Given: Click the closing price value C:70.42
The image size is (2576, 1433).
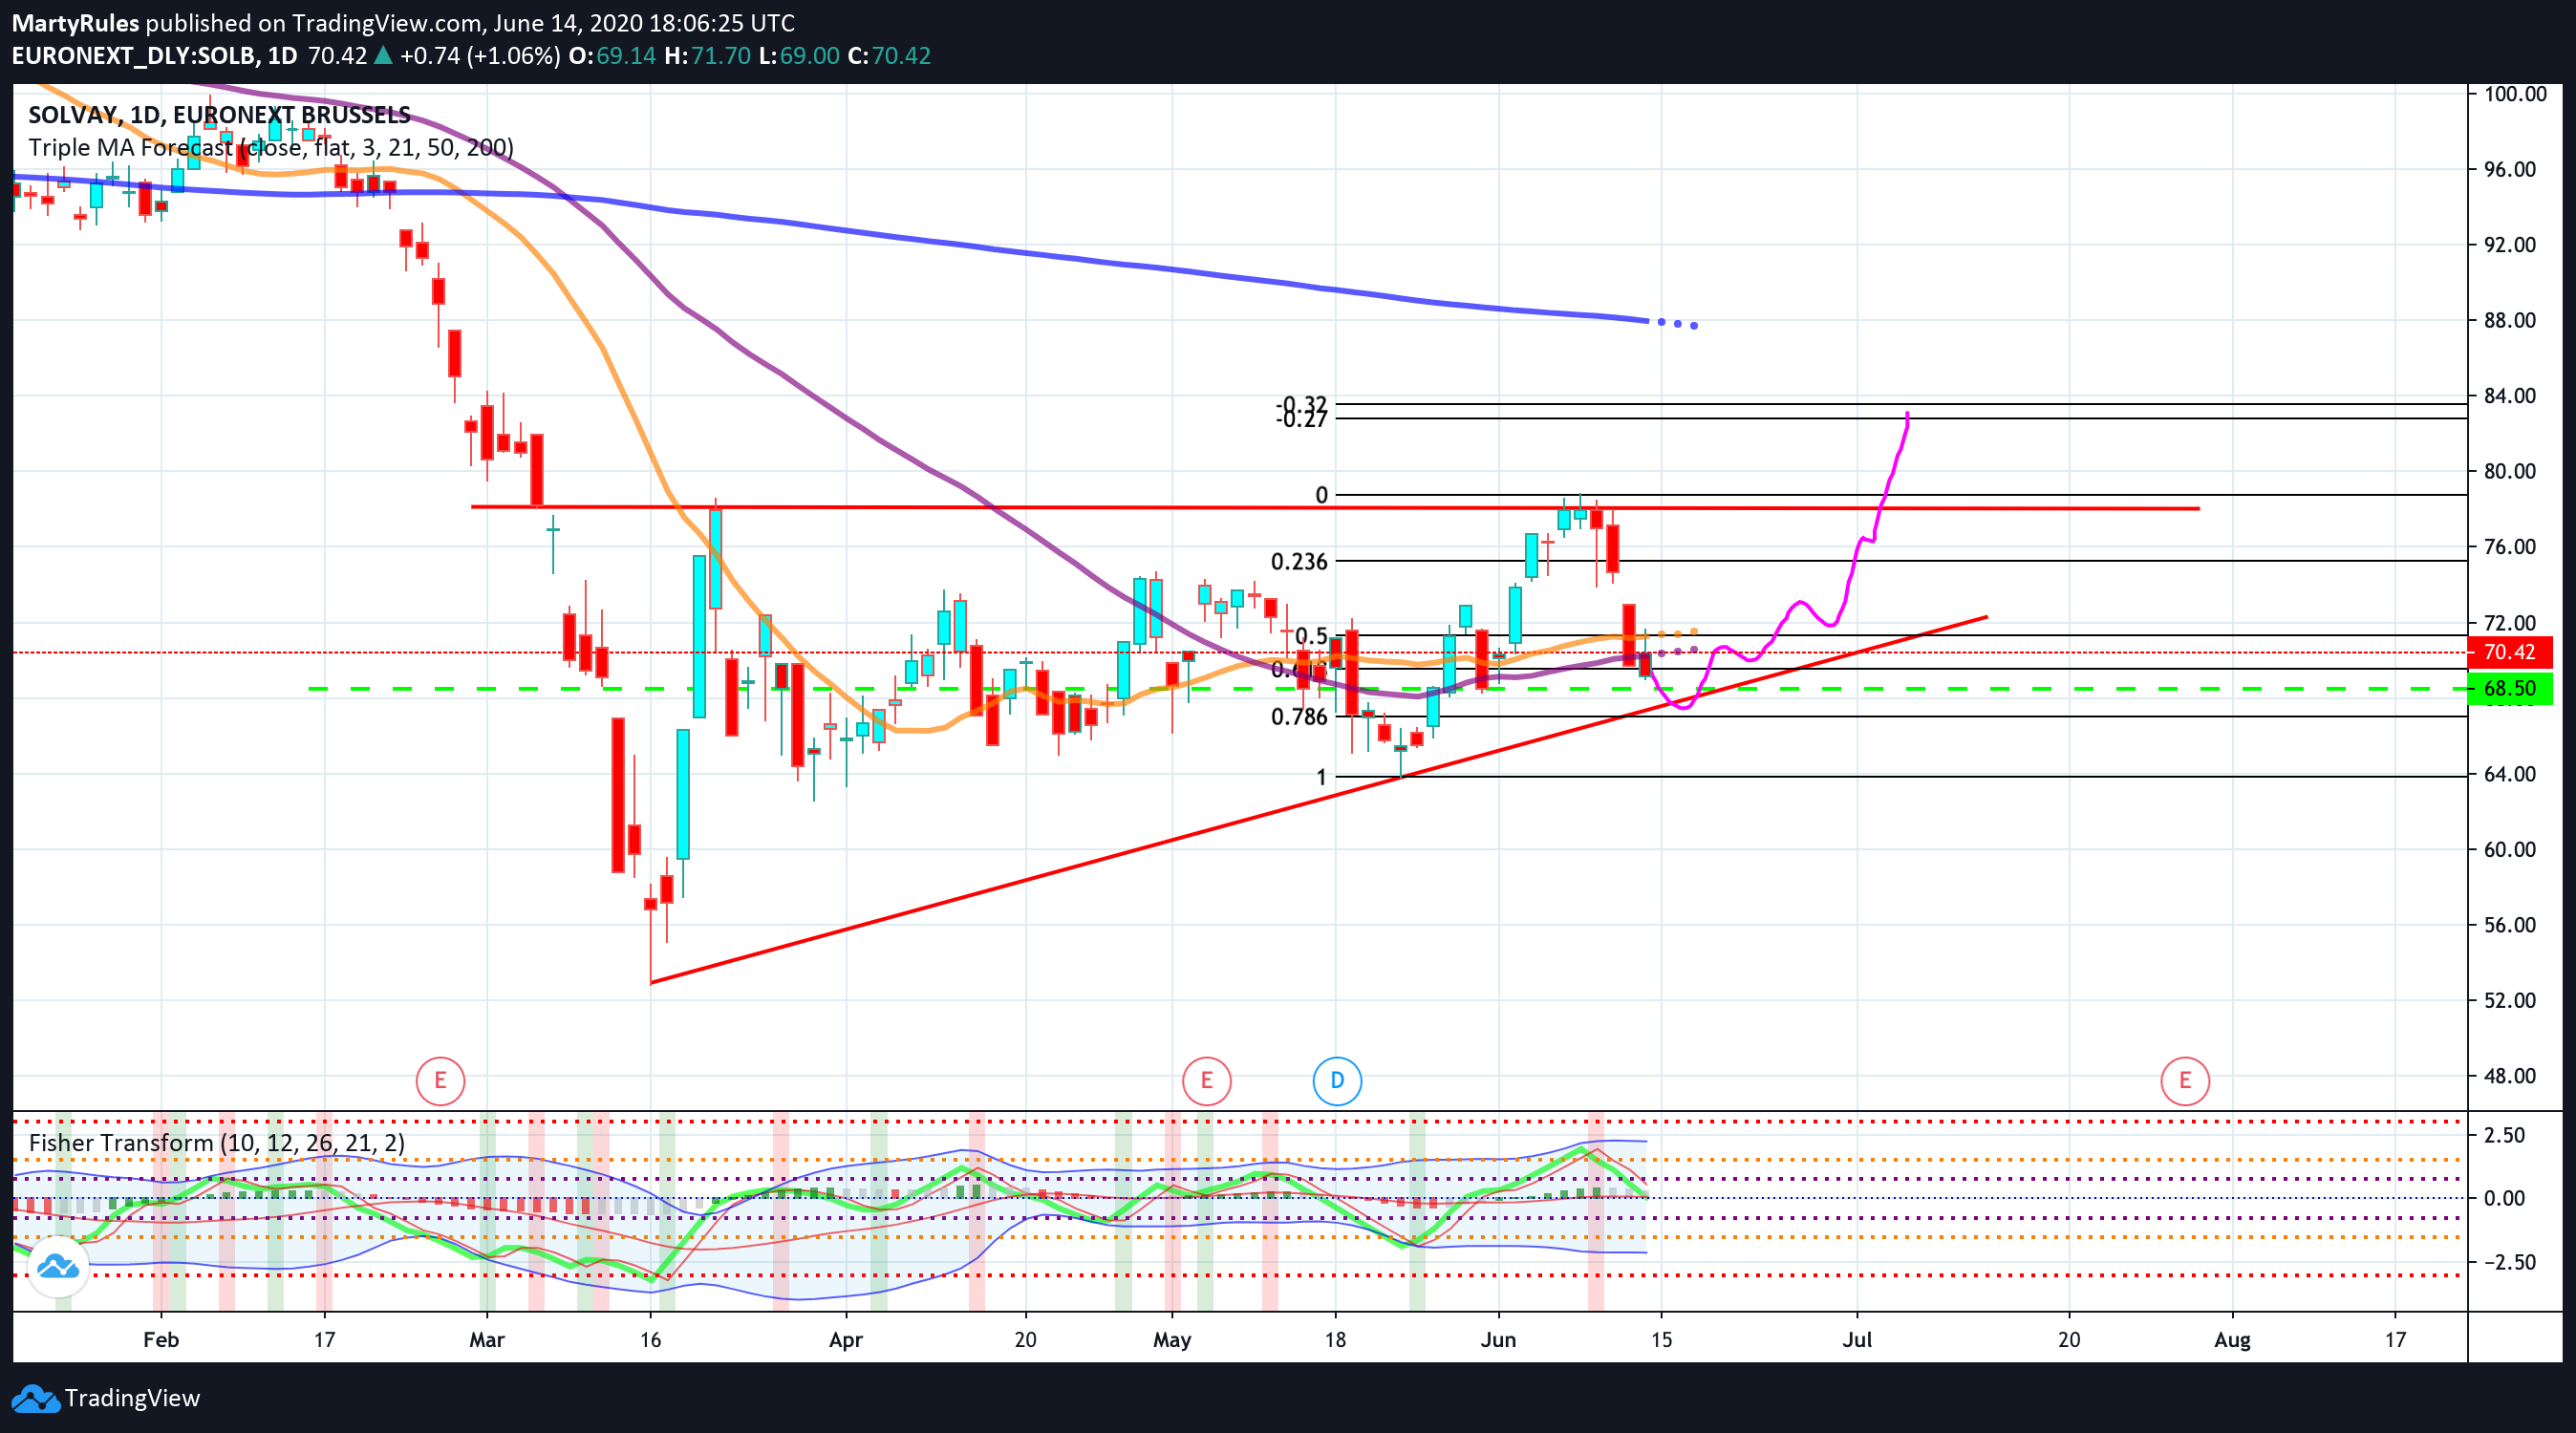Looking at the screenshot, I should click(x=889, y=55).
